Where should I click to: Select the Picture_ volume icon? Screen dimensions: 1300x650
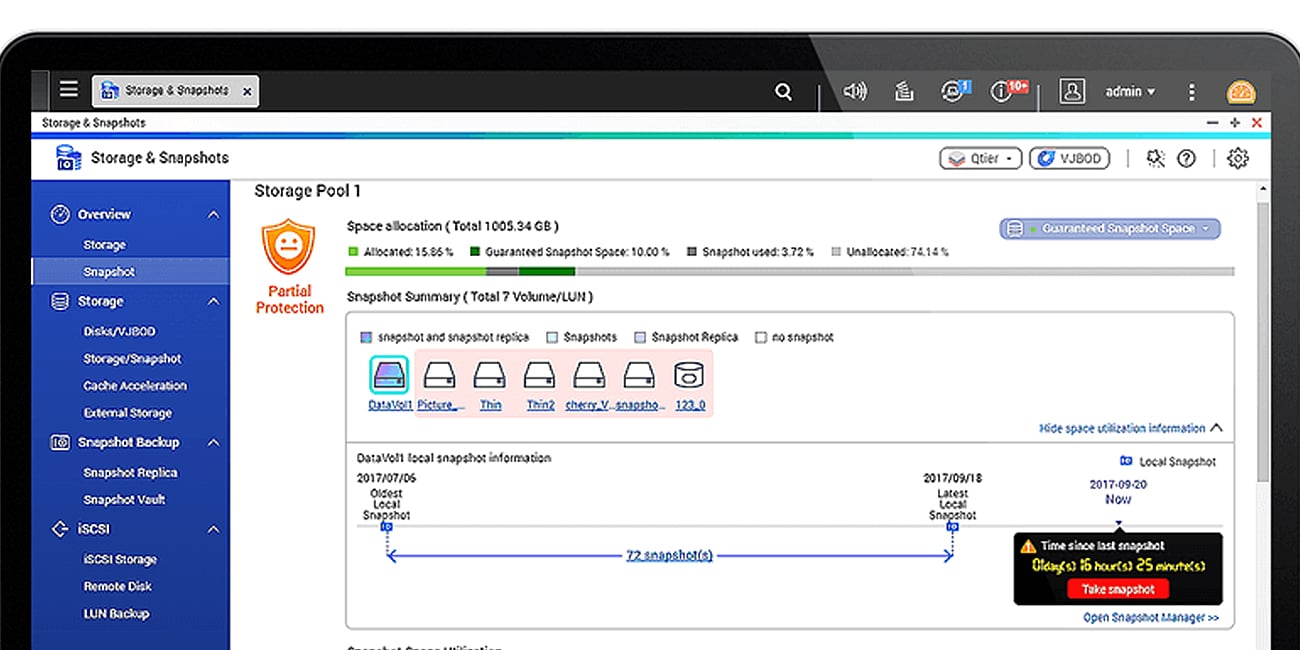tap(440, 376)
